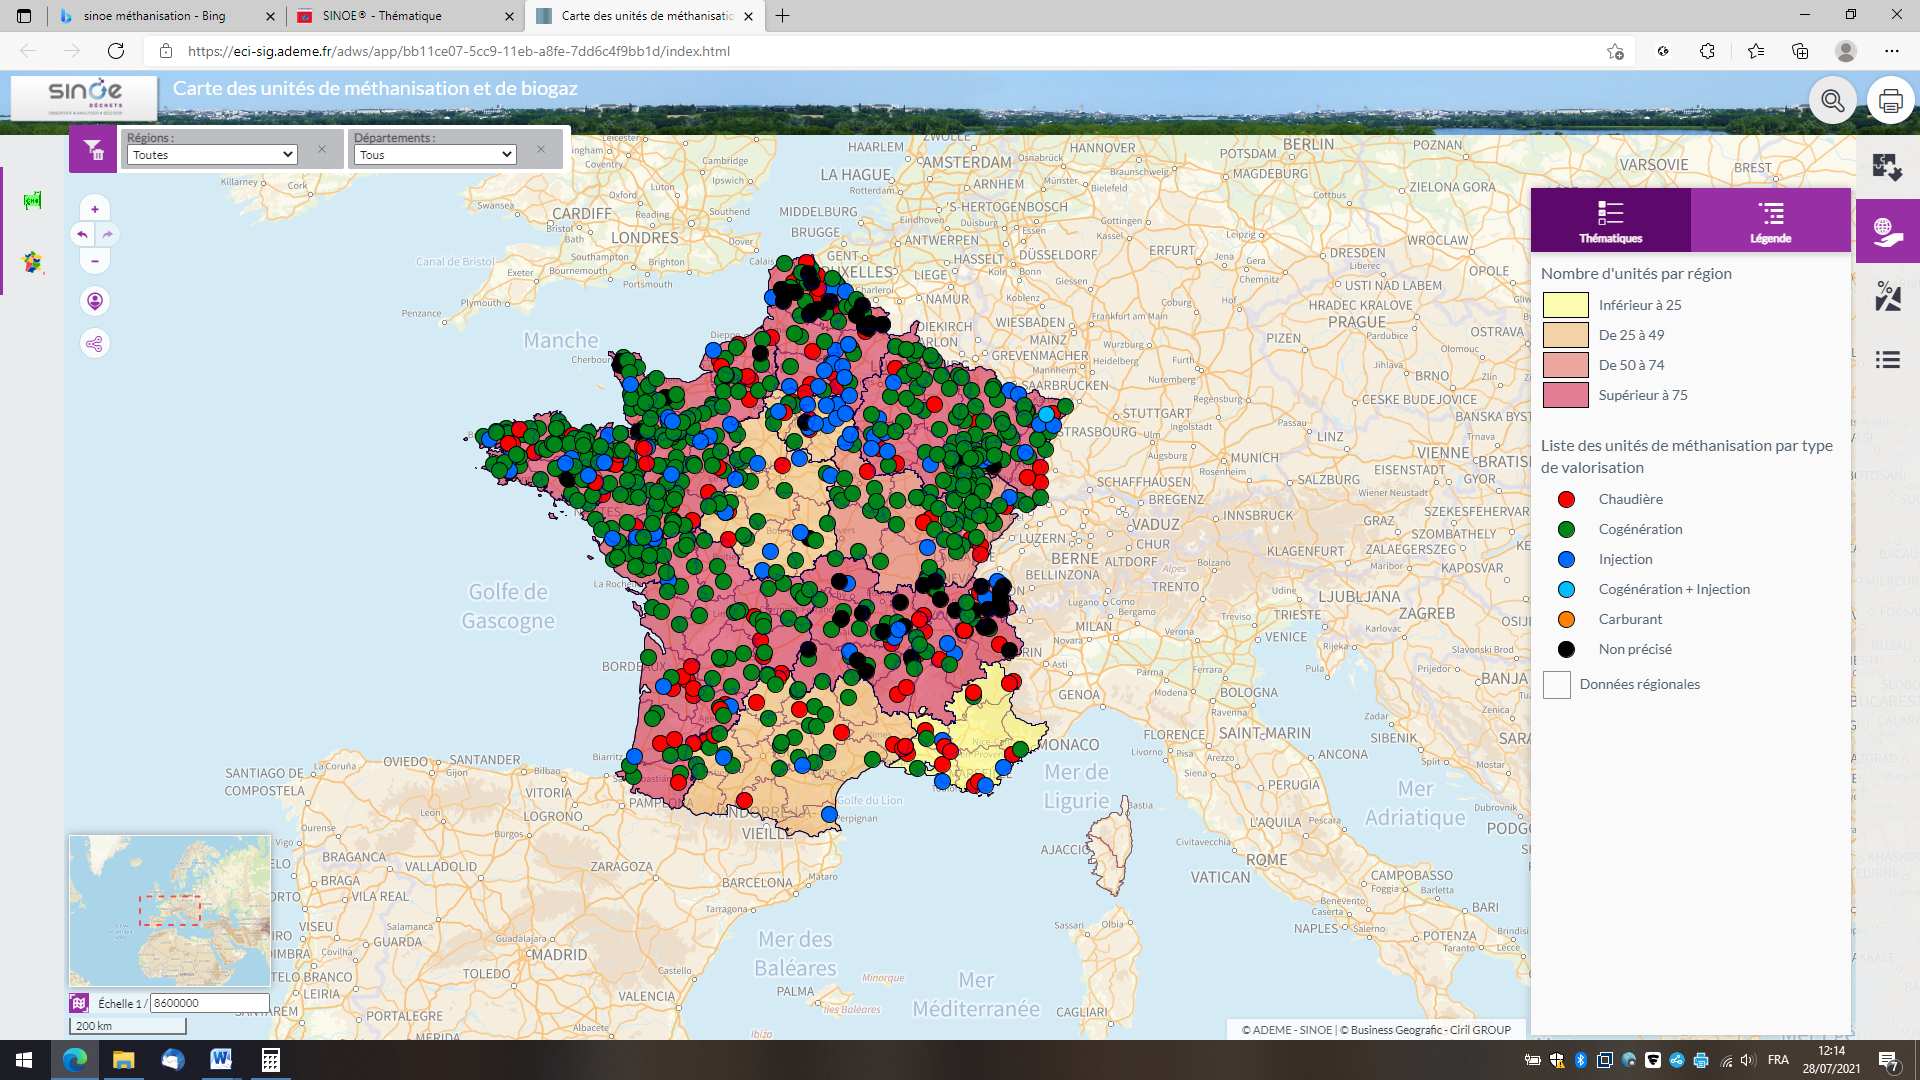Viewport: 1920px width, 1080px height.
Task: Open the SINOE Thématique browser tab
Action: point(400,16)
